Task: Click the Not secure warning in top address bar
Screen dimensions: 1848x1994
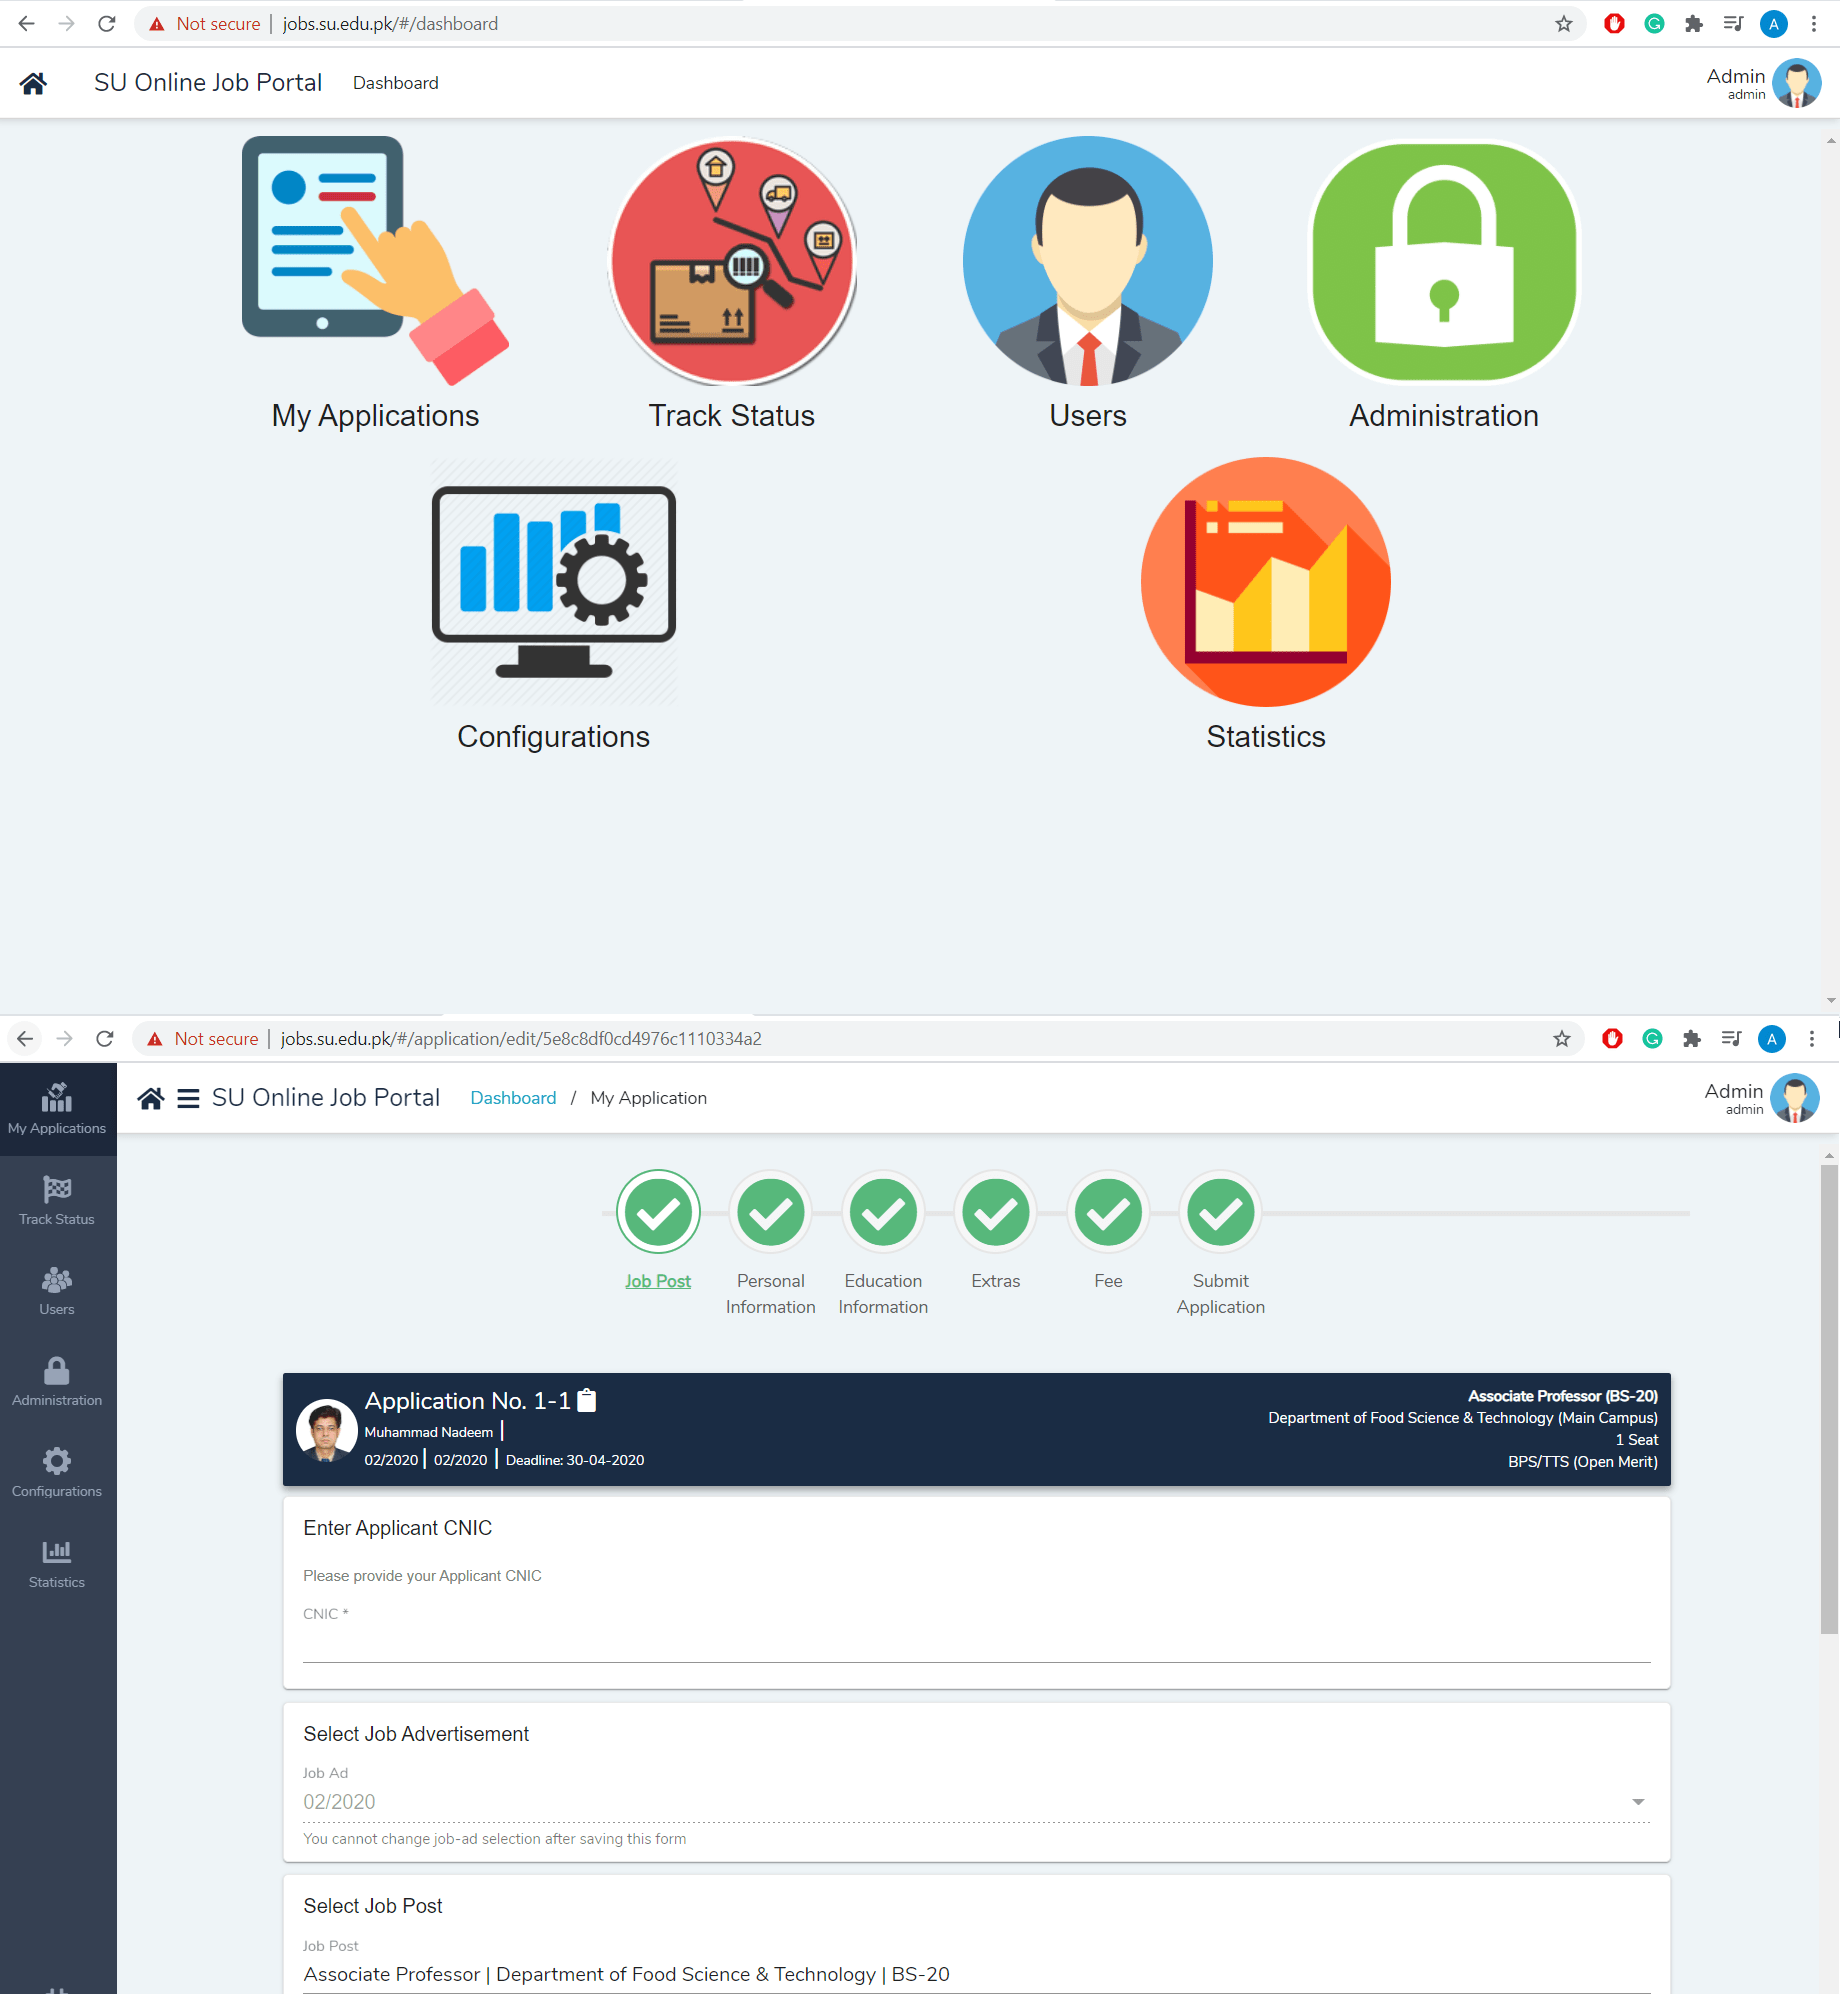Action: pyautogui.click(x=205, y=23)
